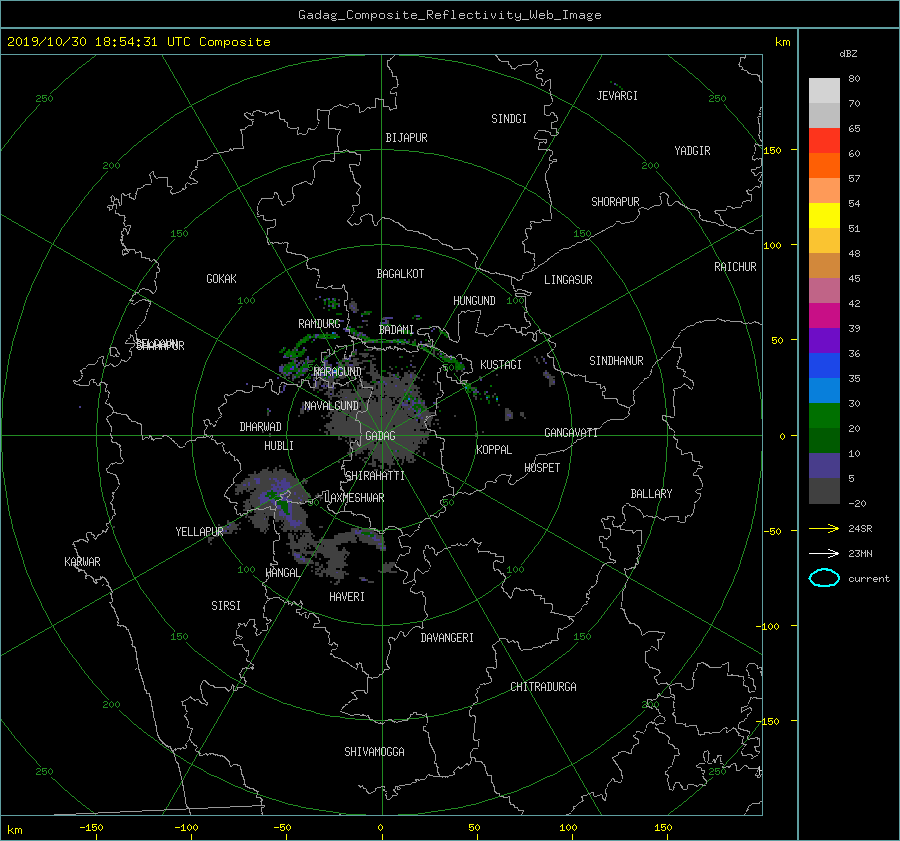
Task: Click the dBZ legend heading
Action: pos(848,54)
